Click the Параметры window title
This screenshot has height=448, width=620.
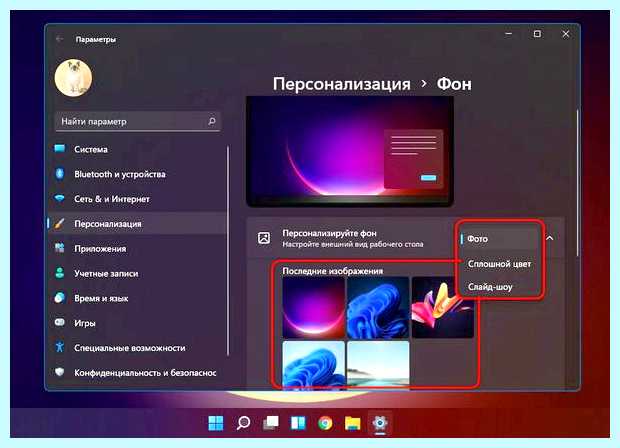(x=96, y=39)
